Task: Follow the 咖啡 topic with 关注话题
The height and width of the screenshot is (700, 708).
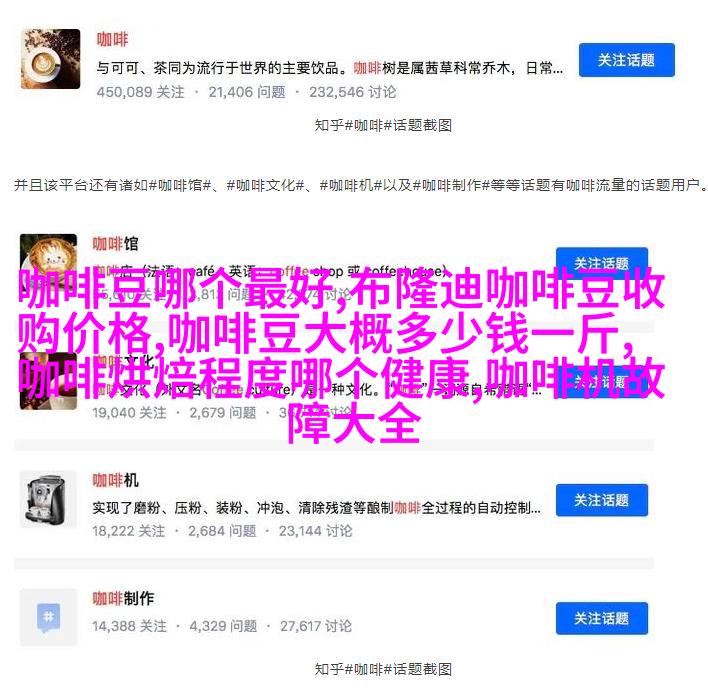Action: click(627, 60)
